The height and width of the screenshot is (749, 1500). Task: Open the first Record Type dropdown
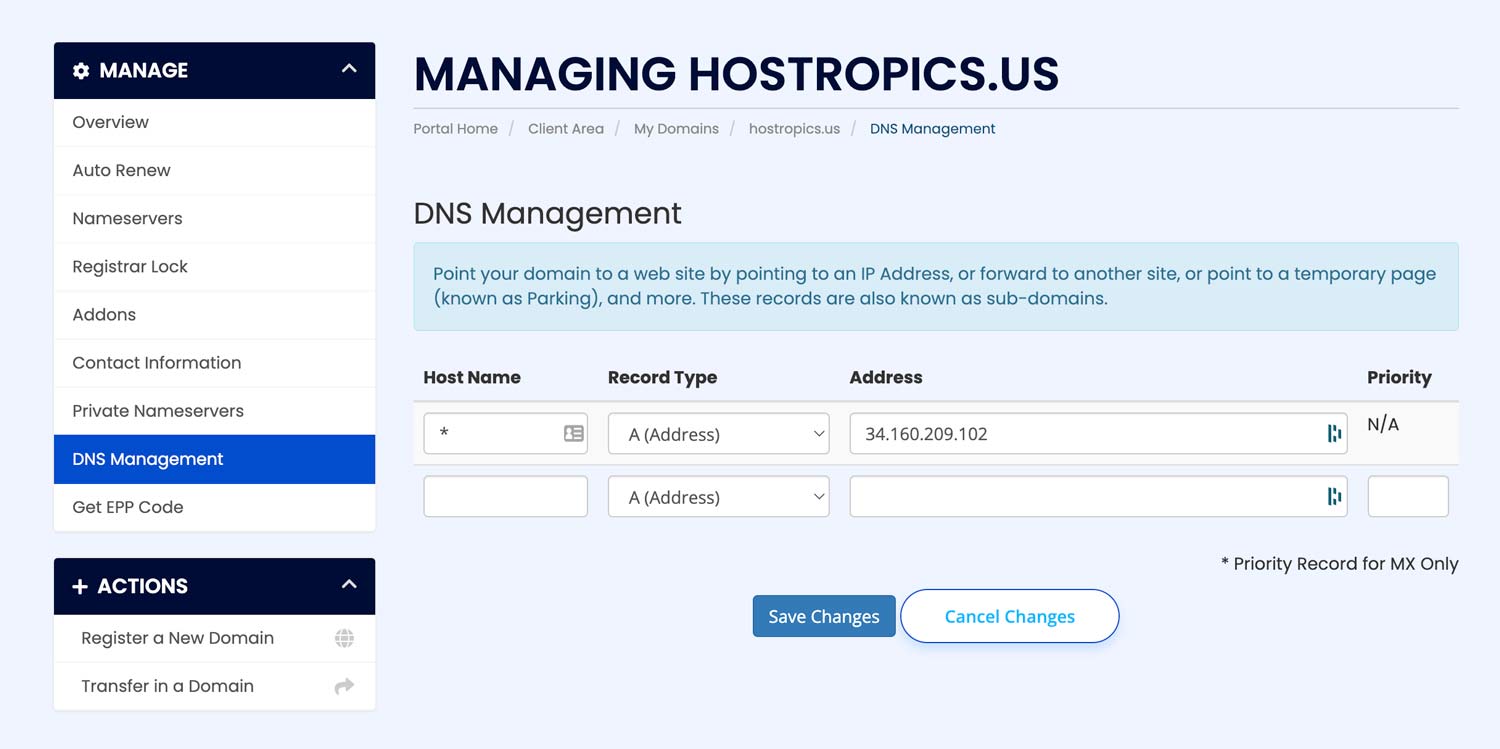[x=718, y=433]
